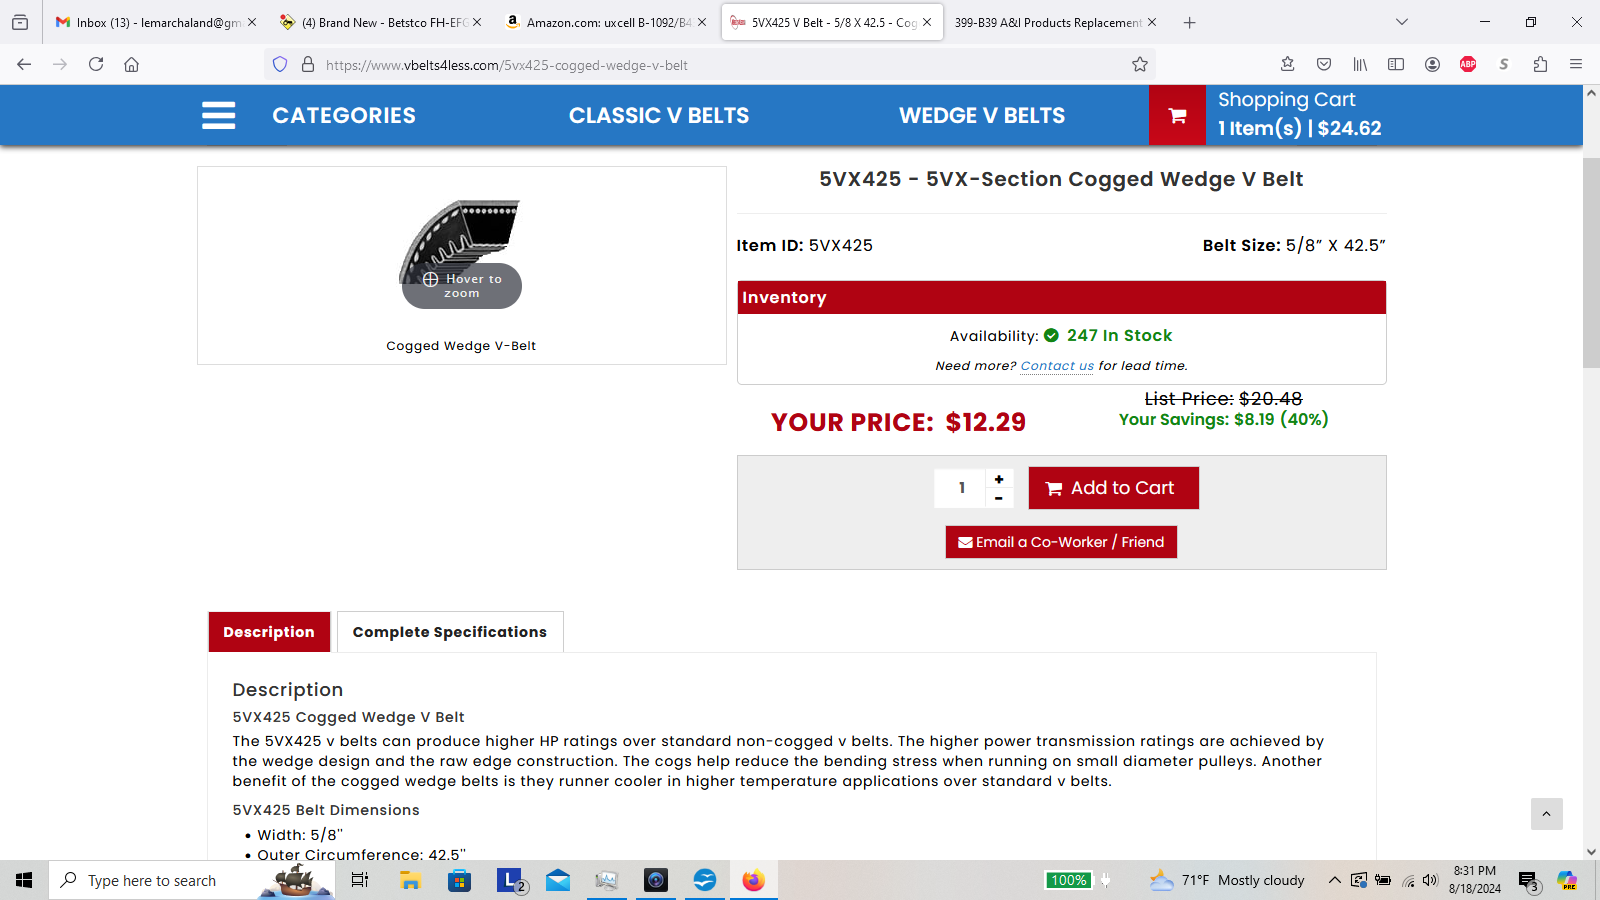Image resolution: width=1600 pixels, height=900 pixels.
Task: Open Firefox application menu
Action: 1576,65
